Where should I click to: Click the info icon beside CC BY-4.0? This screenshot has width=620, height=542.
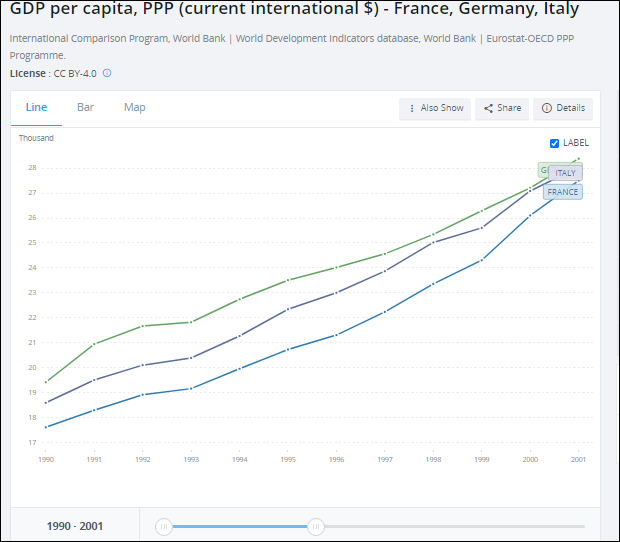tap(107, 73)
